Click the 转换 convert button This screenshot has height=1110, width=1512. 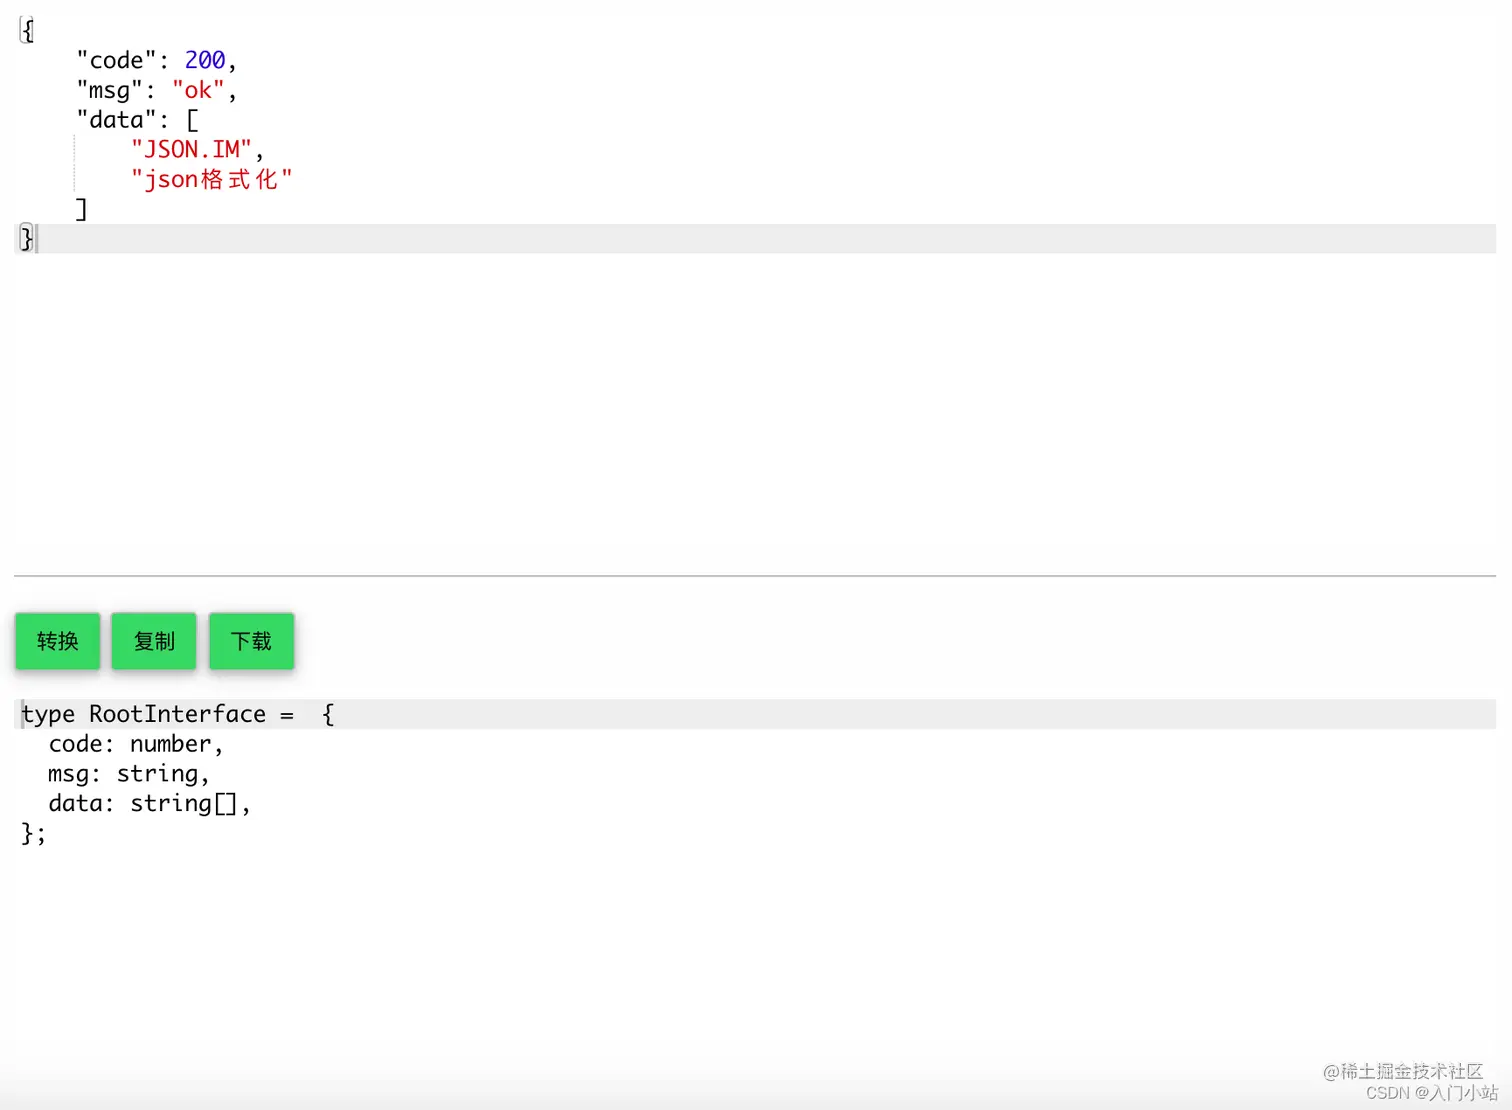(57, 641)
